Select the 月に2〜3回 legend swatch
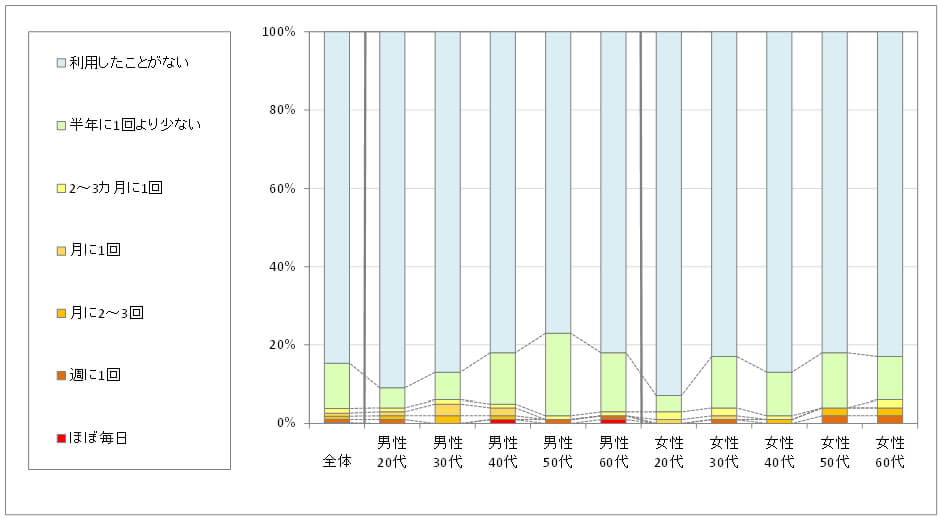Screen dimensions: 938x520 pos(61,312)
